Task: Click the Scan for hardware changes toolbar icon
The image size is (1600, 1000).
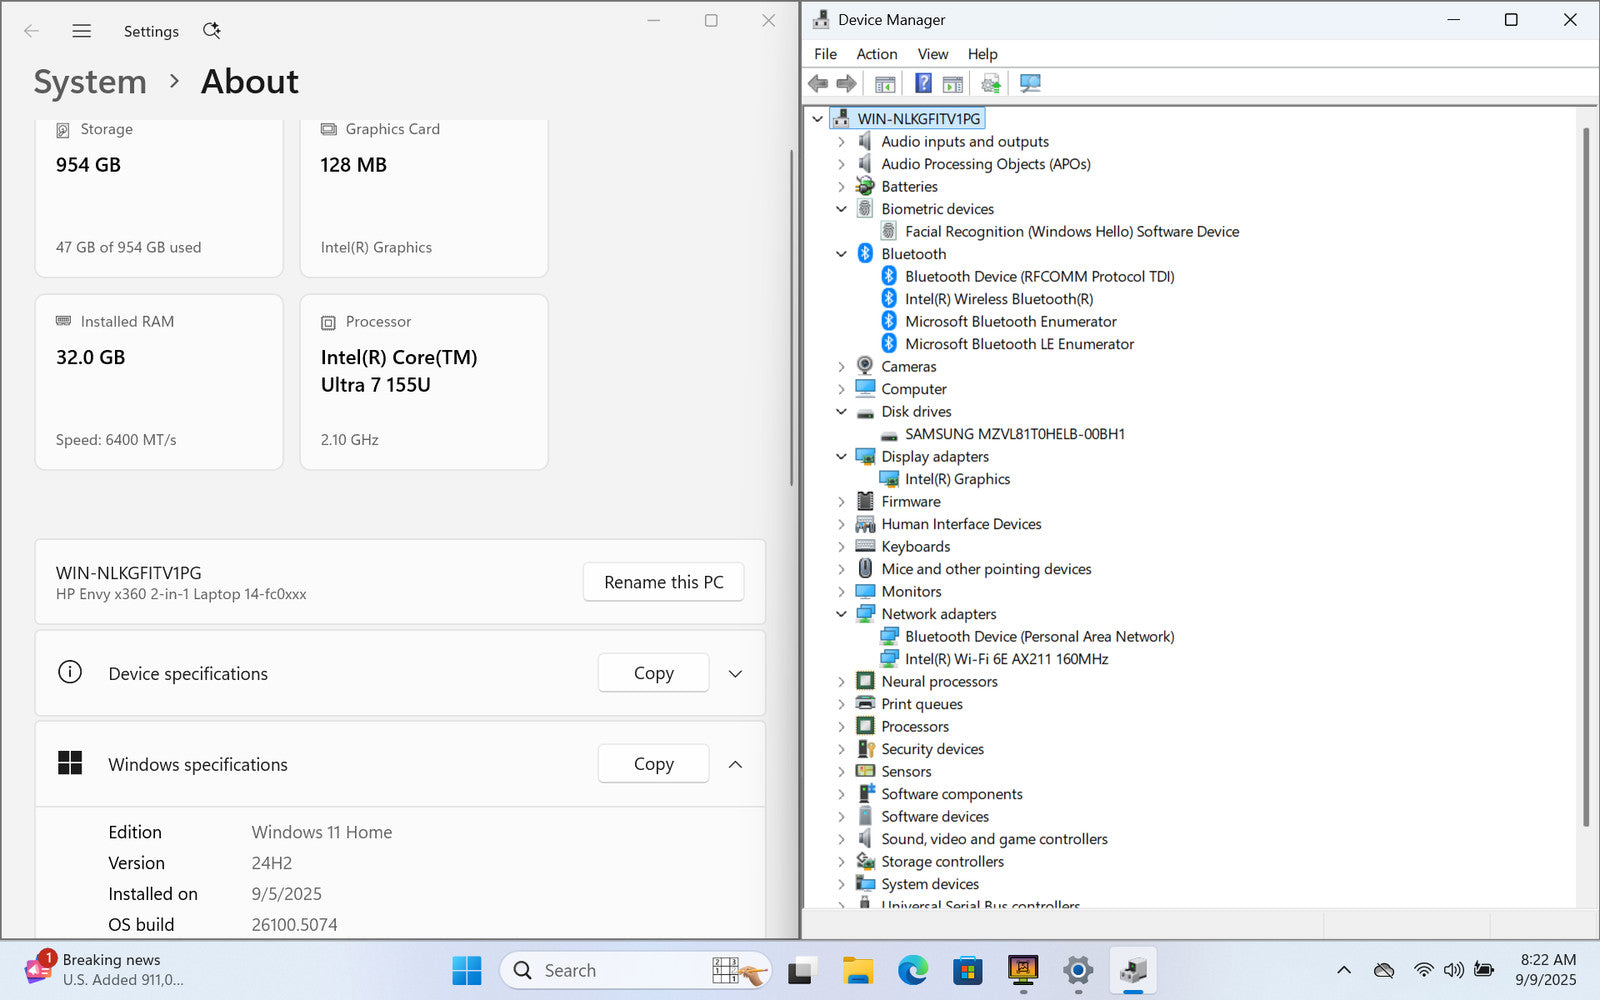Action: point(1030,83)
